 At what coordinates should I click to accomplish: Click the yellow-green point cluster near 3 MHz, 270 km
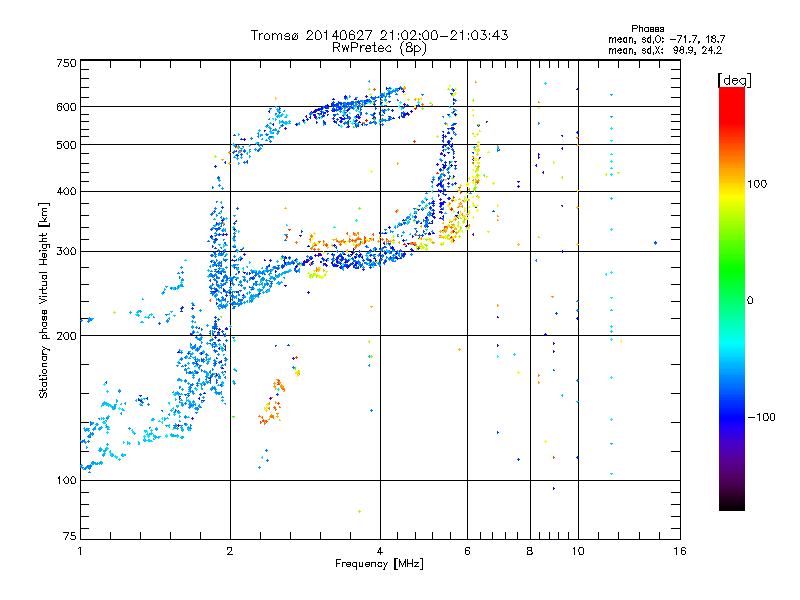pos(317,274)
